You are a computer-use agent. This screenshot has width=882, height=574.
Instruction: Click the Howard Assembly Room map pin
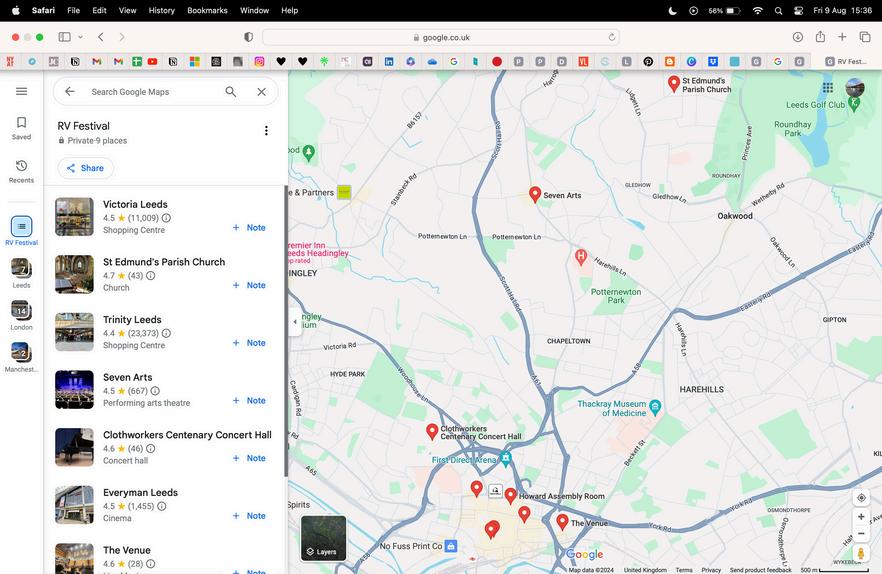510,495
